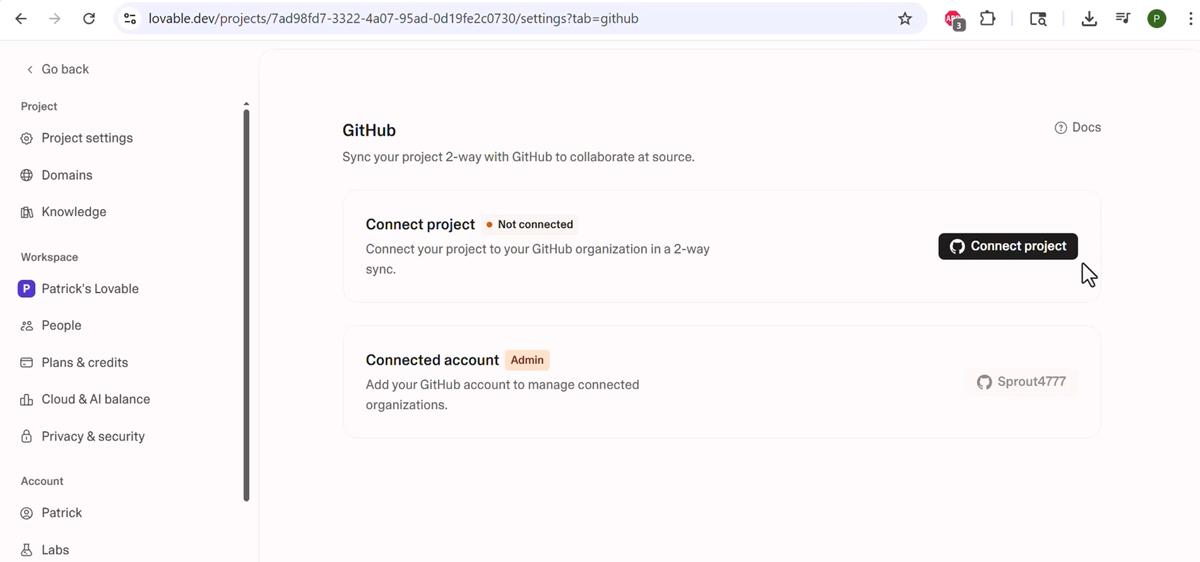1200x562 pixels.
Task: Click the tab search icon in toolbar
Action: point(1038,18)
